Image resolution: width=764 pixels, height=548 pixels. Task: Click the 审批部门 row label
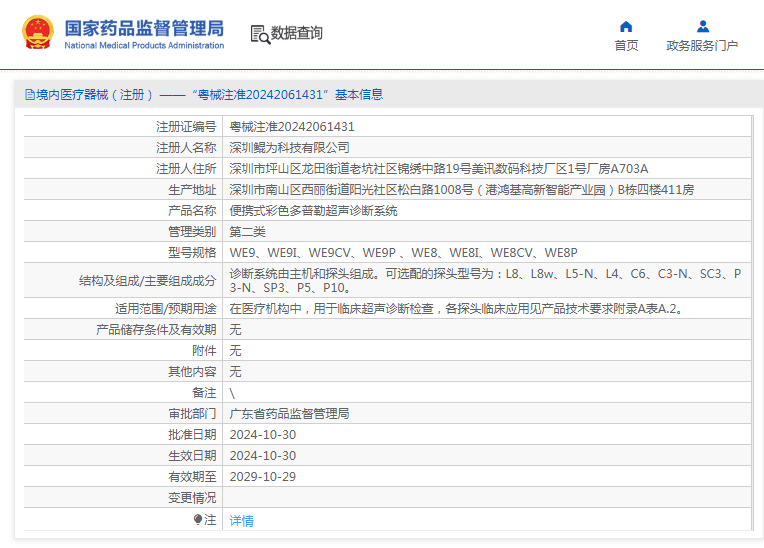[x=192, y=414]
